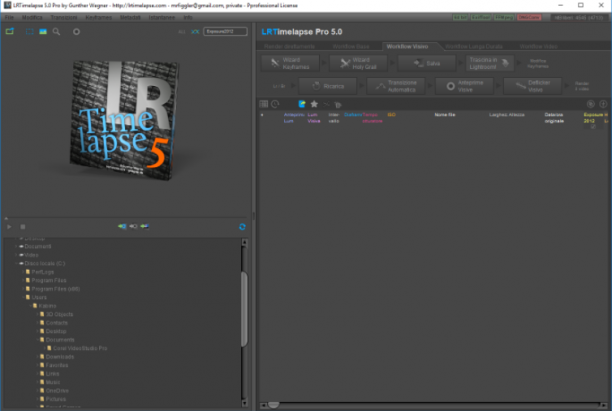Expand the Documenti tree node

coord(16,246)
